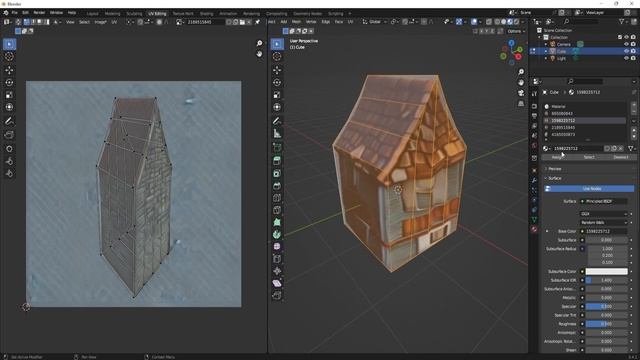Screen dimensions: 640x360
Task: Click the Assign material button
Action: point(557,157)
